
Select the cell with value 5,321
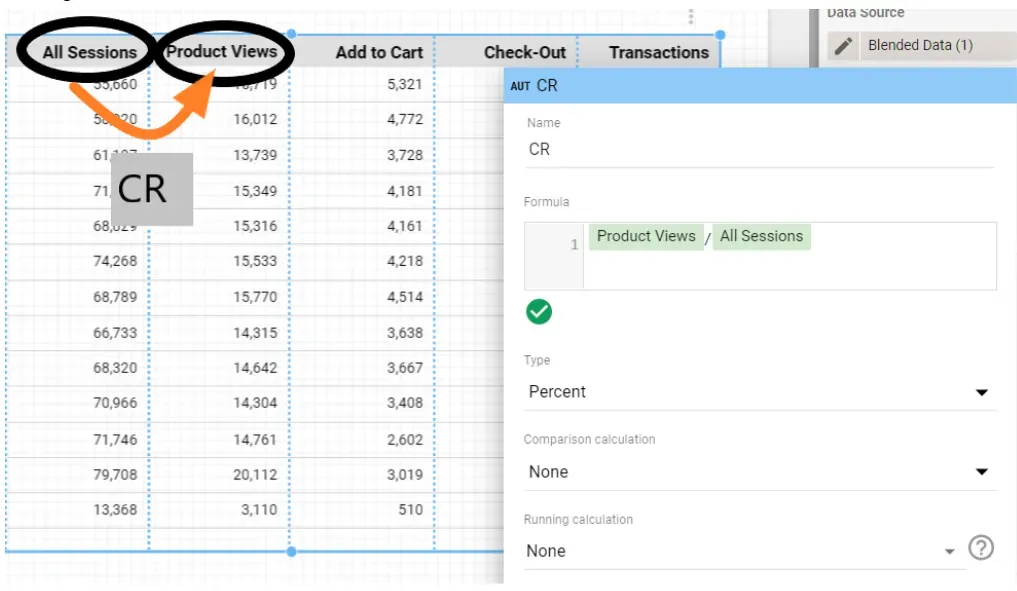405,84
